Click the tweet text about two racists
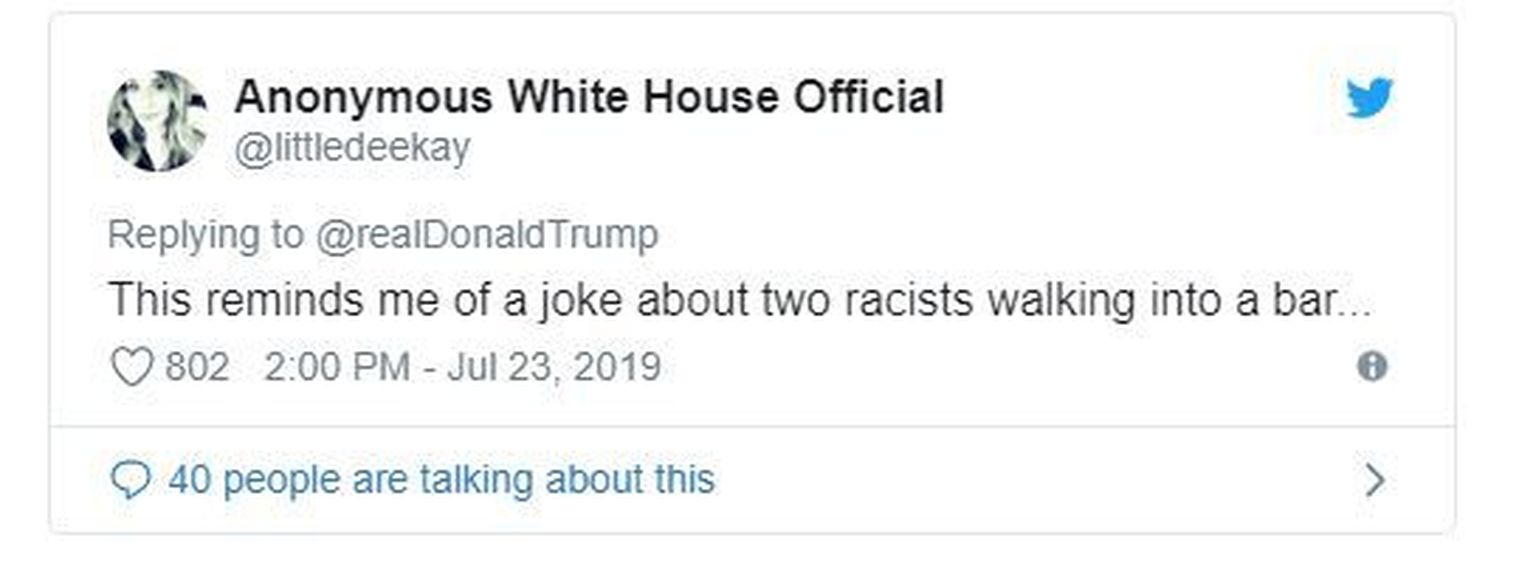 coord(740,300)
